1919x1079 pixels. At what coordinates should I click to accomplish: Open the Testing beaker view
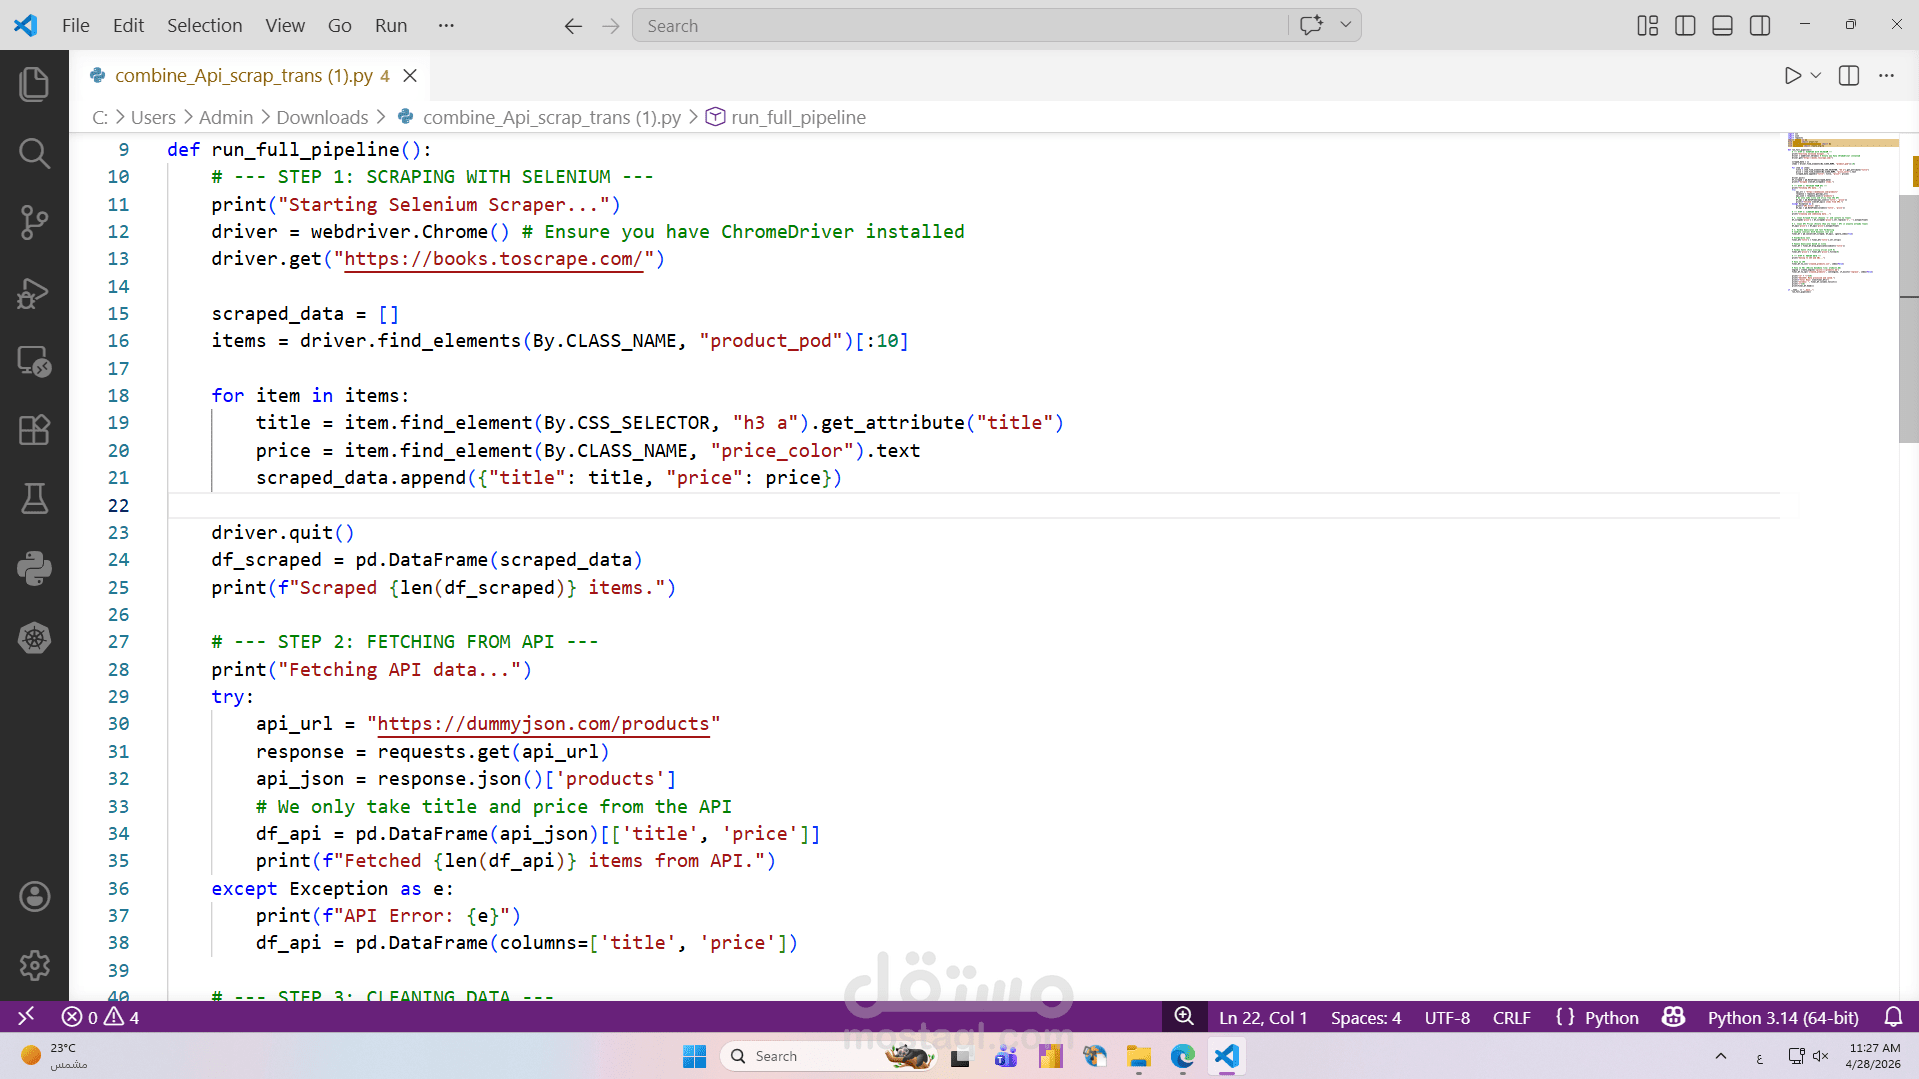[34, 499]
